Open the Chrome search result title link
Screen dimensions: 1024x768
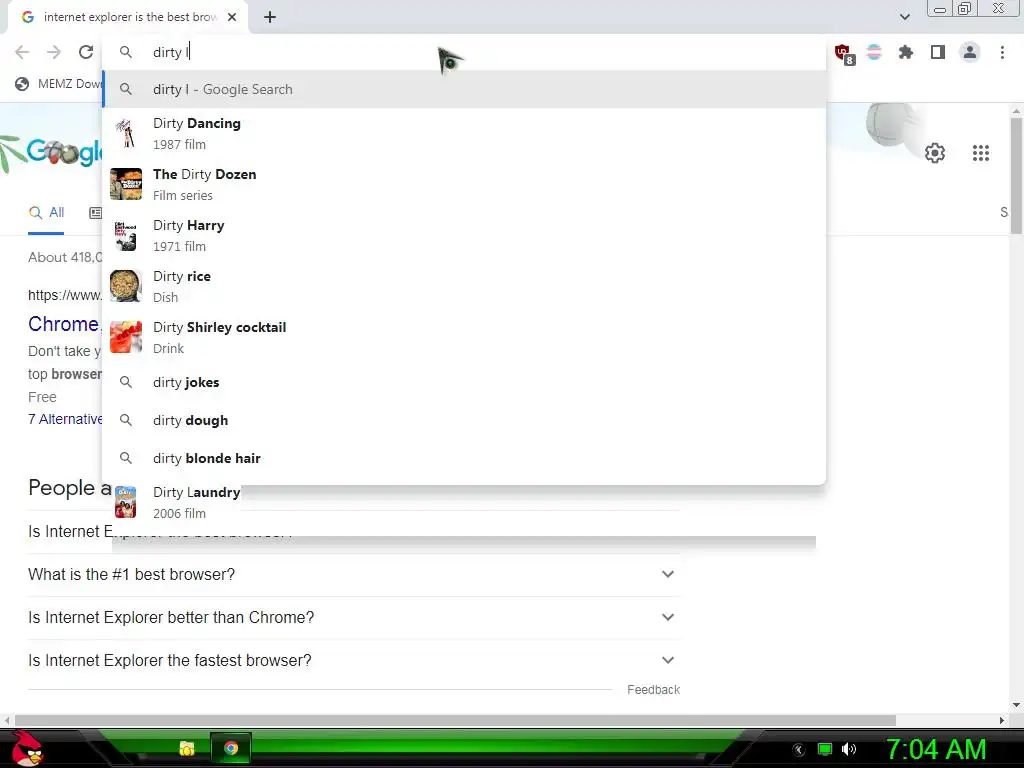point(64,324)
